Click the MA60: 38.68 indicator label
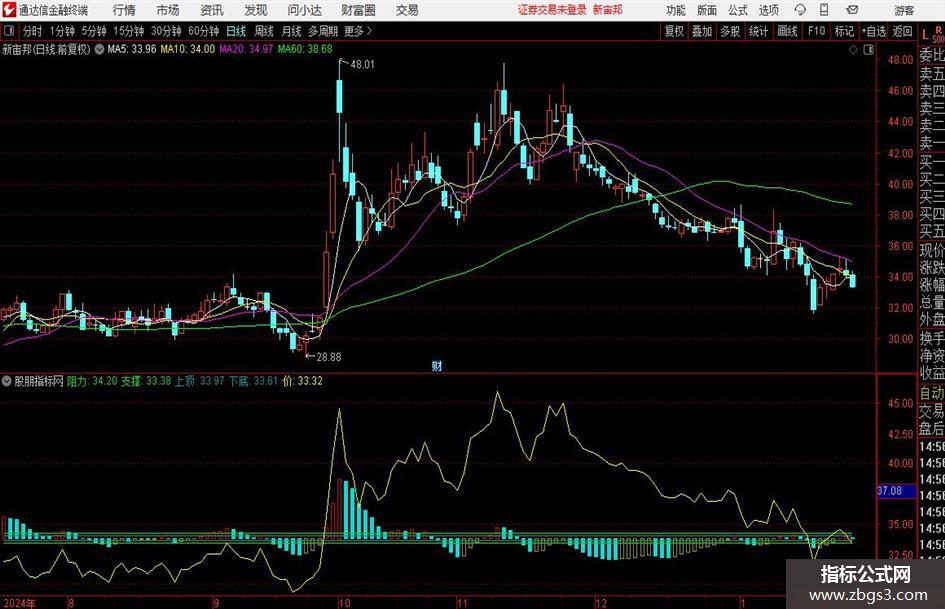This screenshot has width=945, height=609. tap(305, 49)
